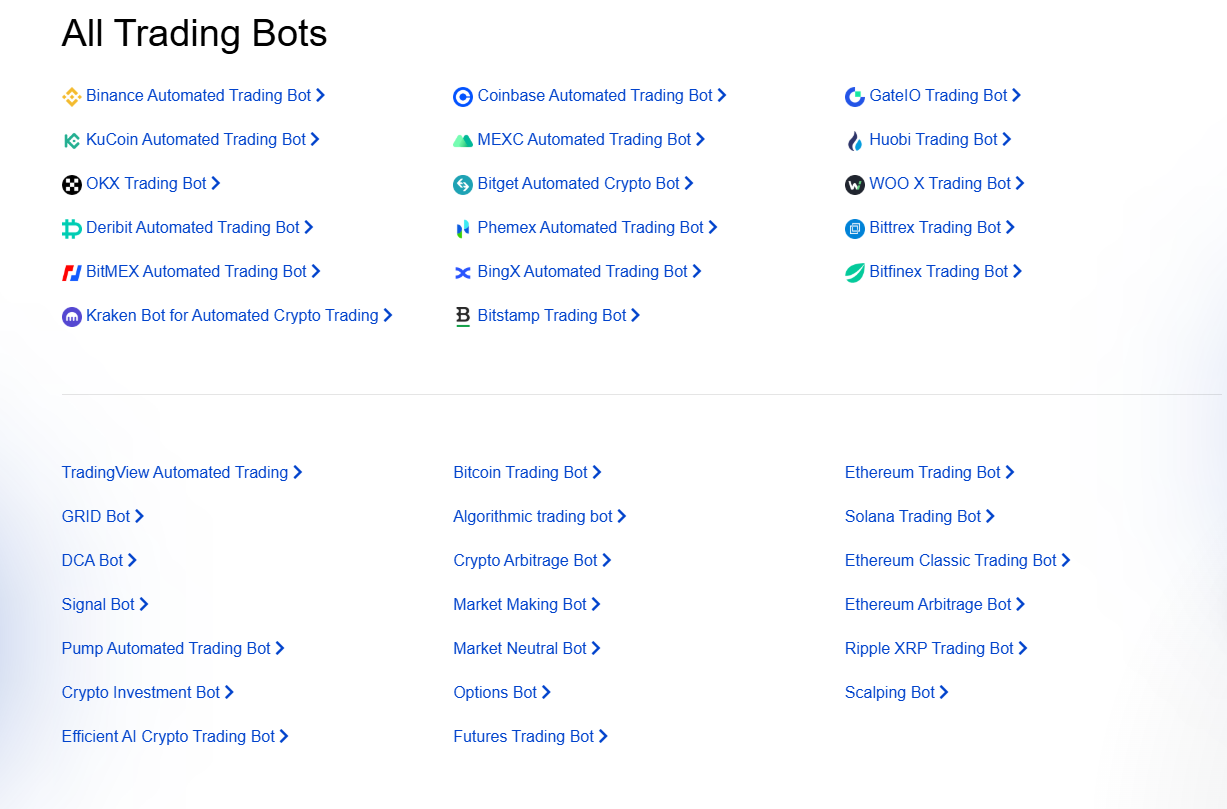Open Market Making Bot link
The image size is (1227, 809).
coord(527,605)
